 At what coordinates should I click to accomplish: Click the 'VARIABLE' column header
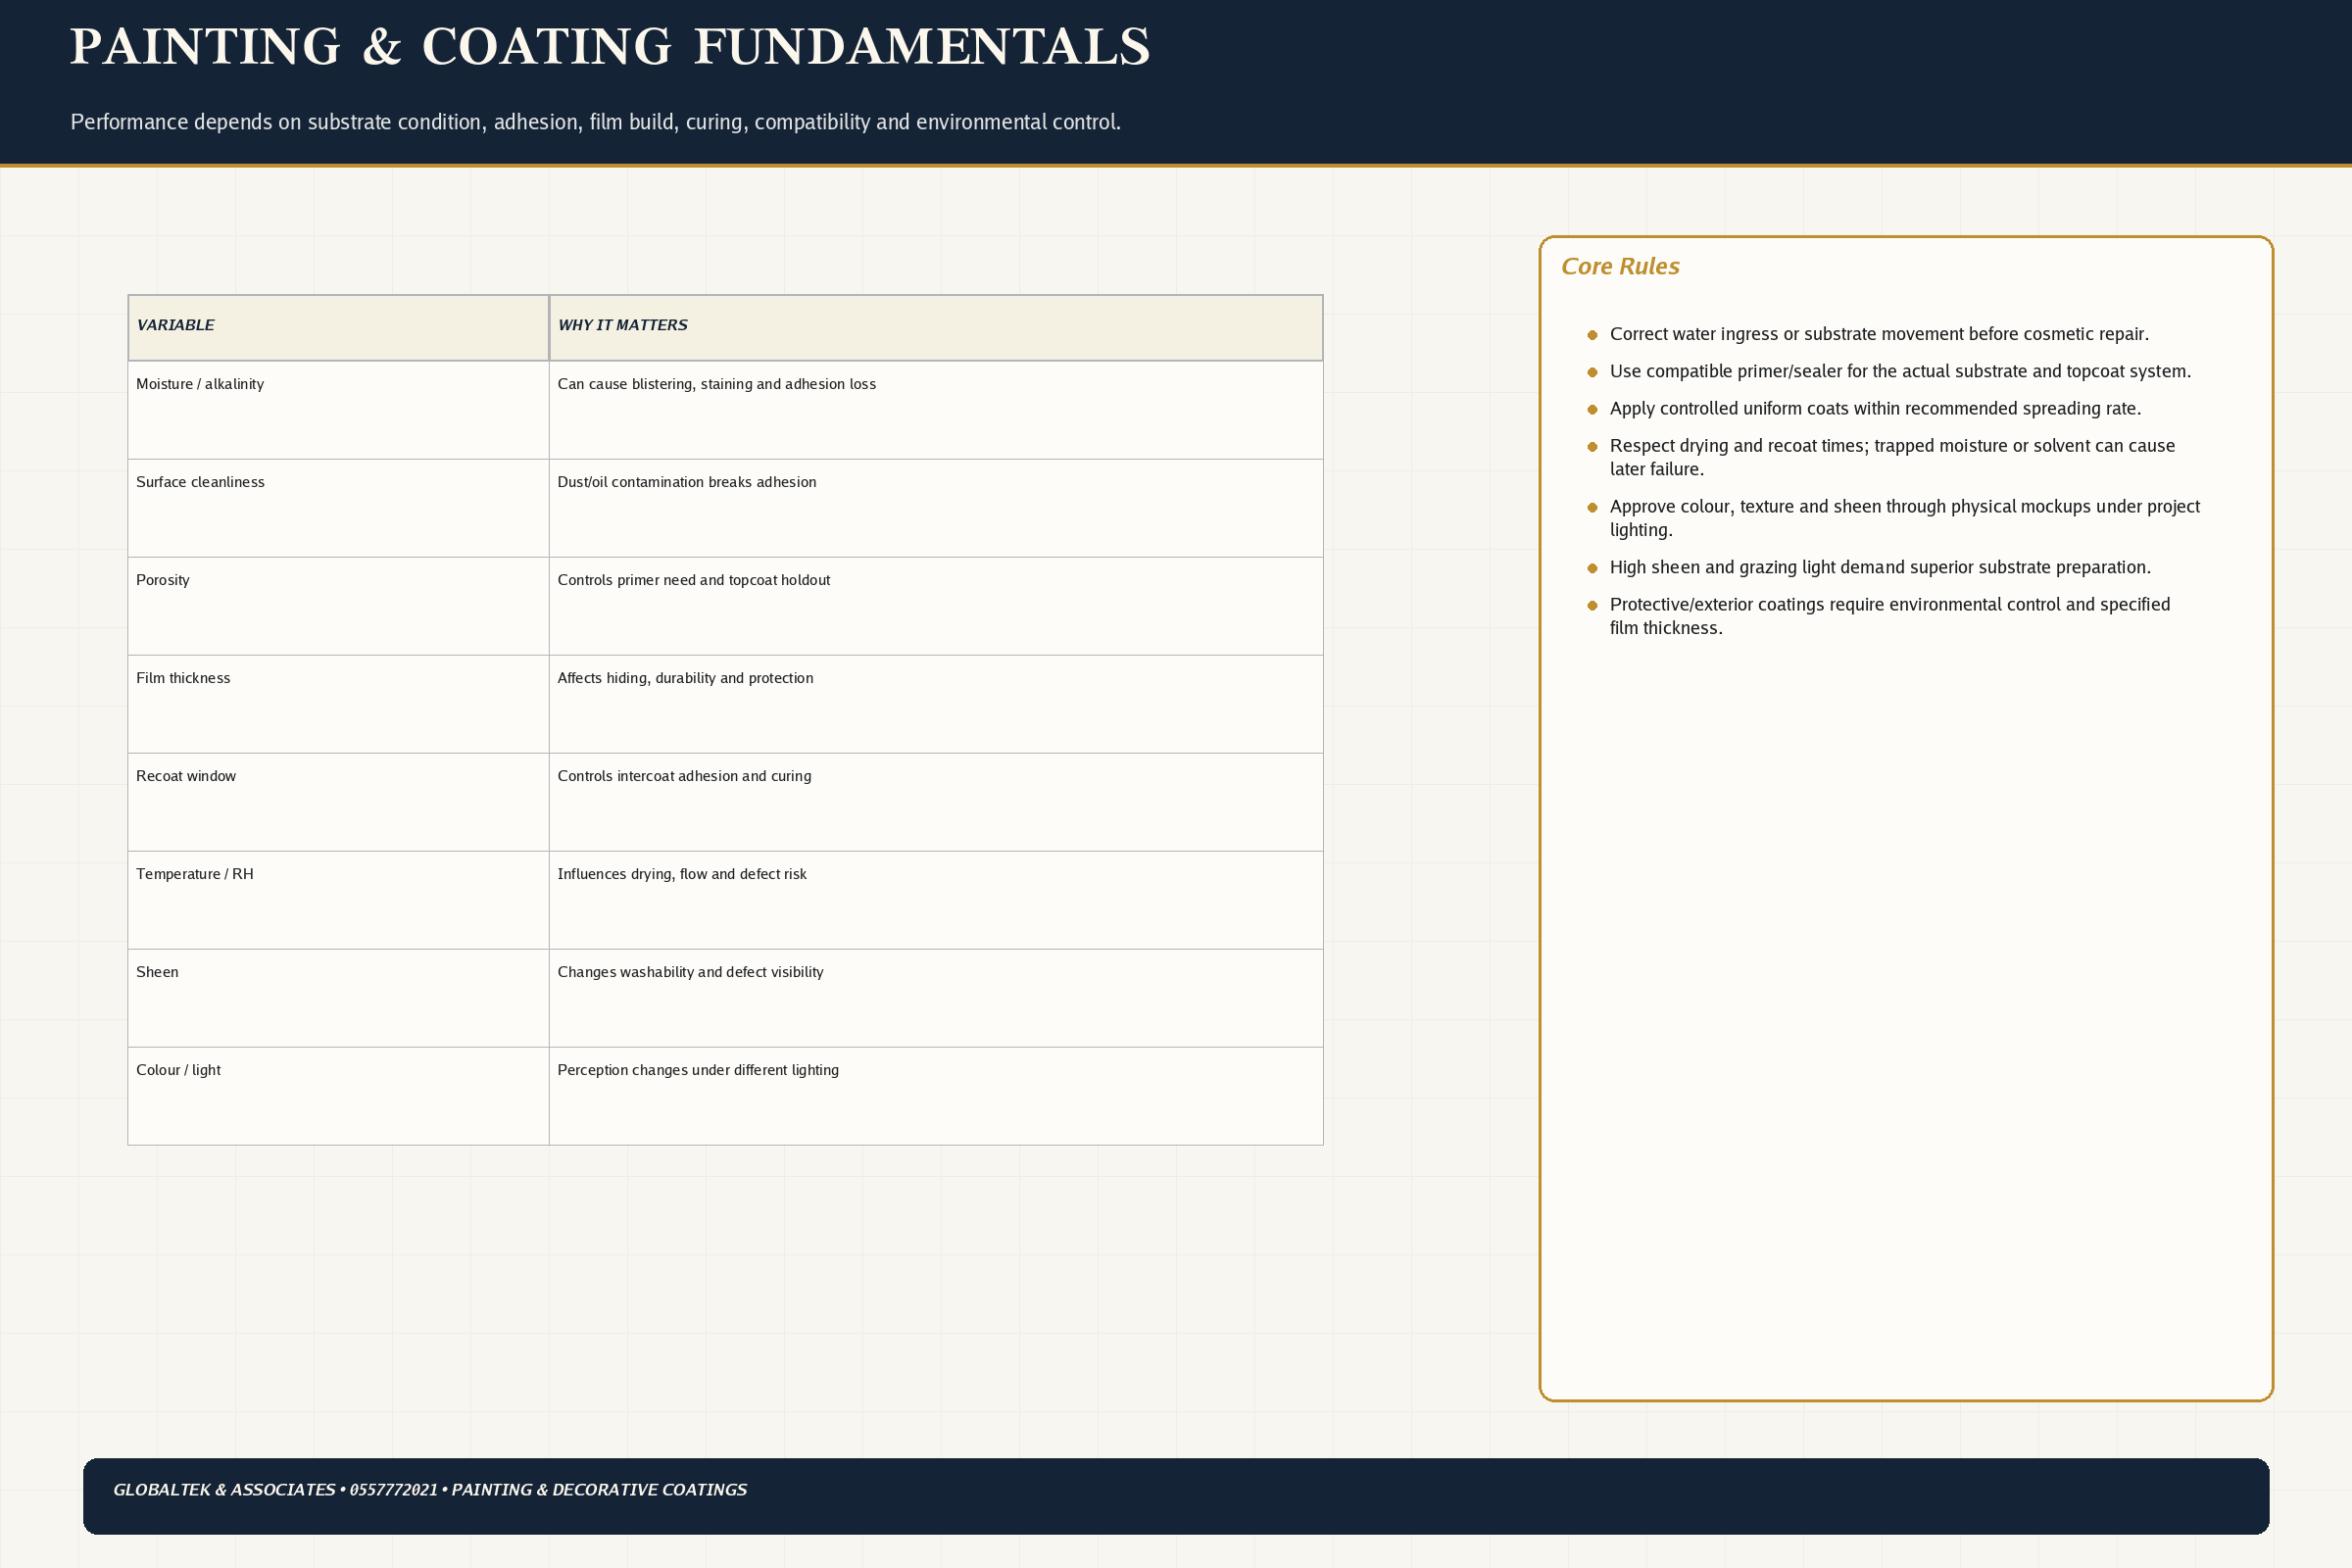click(x=338, y=327)
